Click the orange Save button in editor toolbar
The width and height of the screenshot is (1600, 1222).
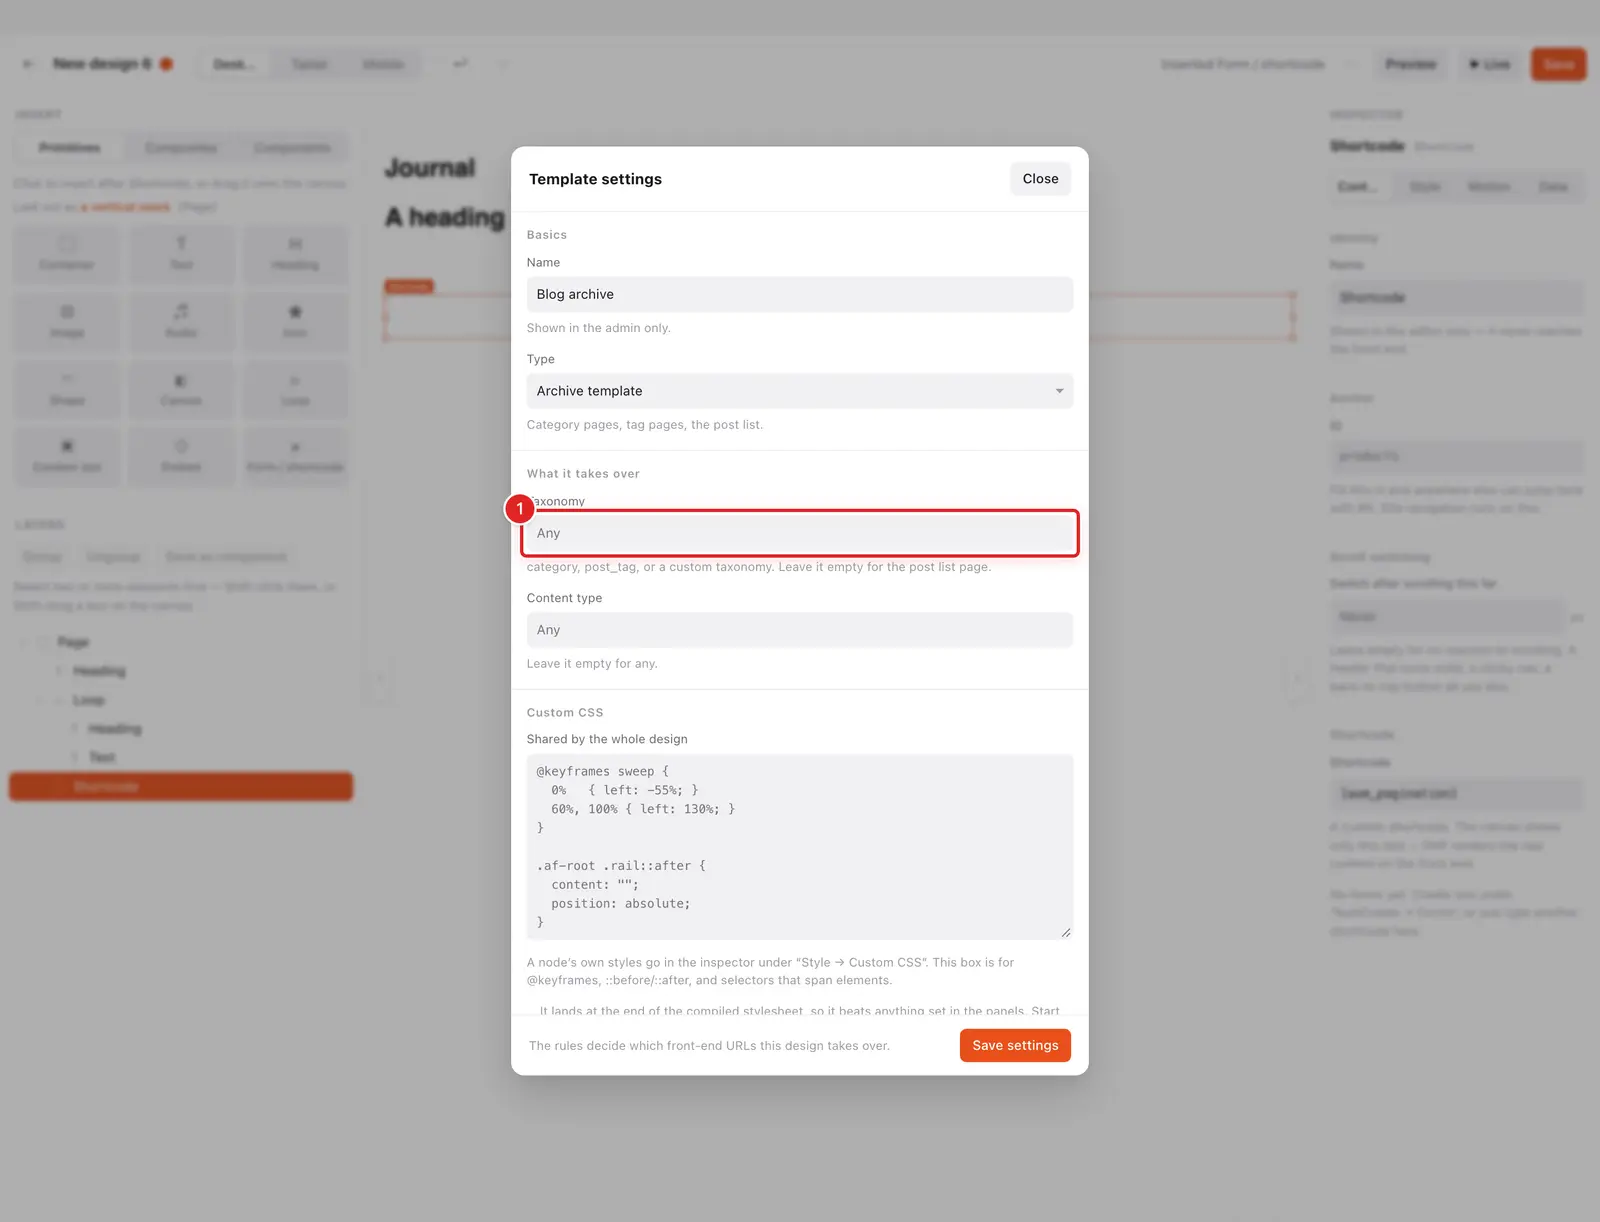tap(1558, 64)
